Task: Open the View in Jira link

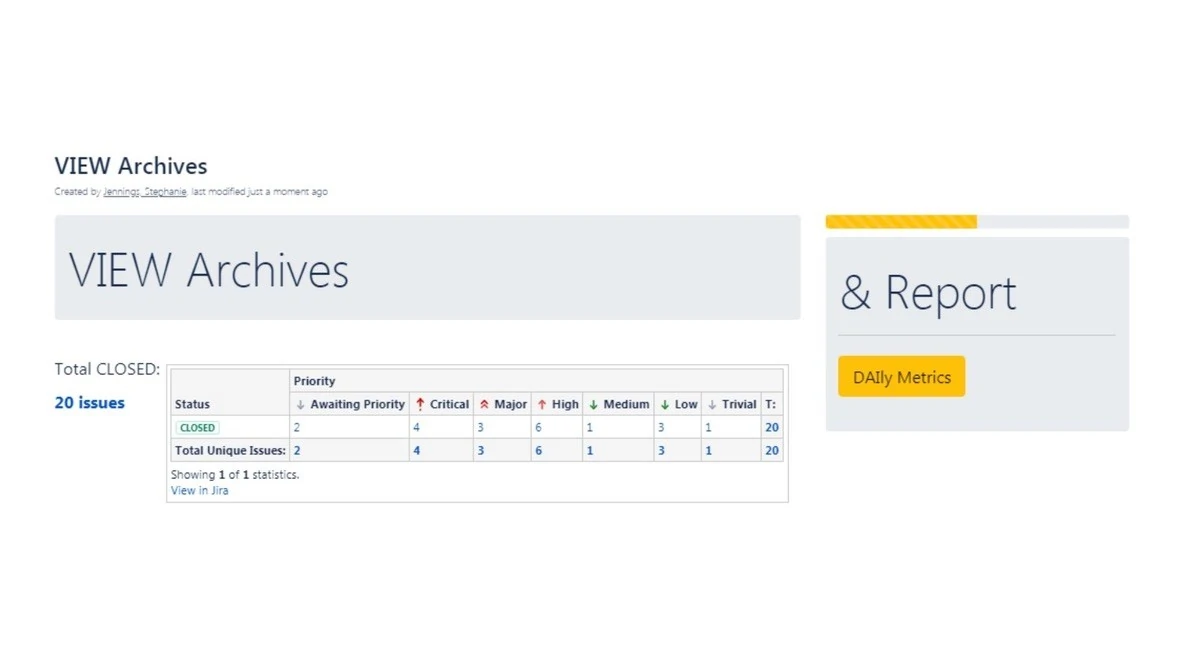Action: coord(199,490)
